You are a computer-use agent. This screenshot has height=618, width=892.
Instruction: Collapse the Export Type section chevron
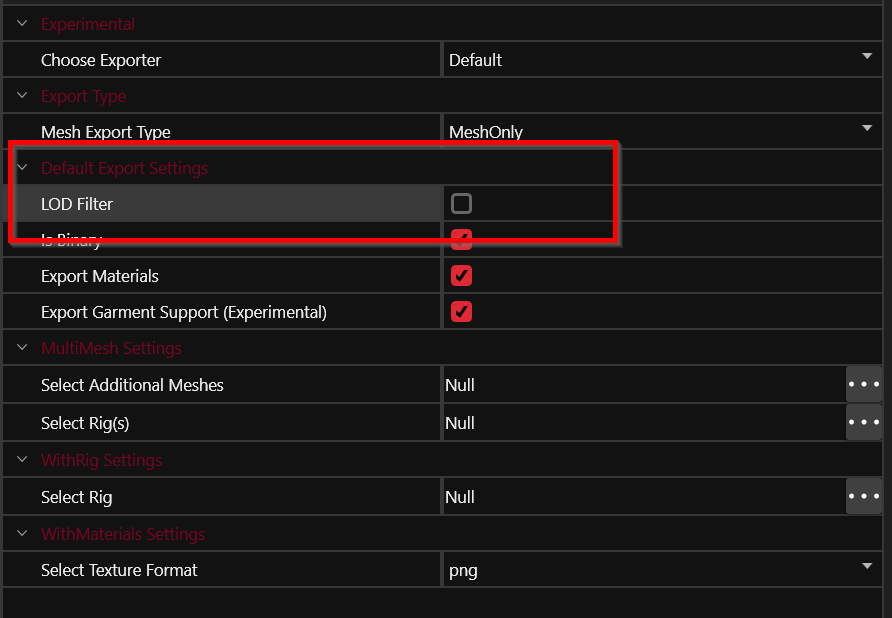pyautogui.click(x=22, y=96)
